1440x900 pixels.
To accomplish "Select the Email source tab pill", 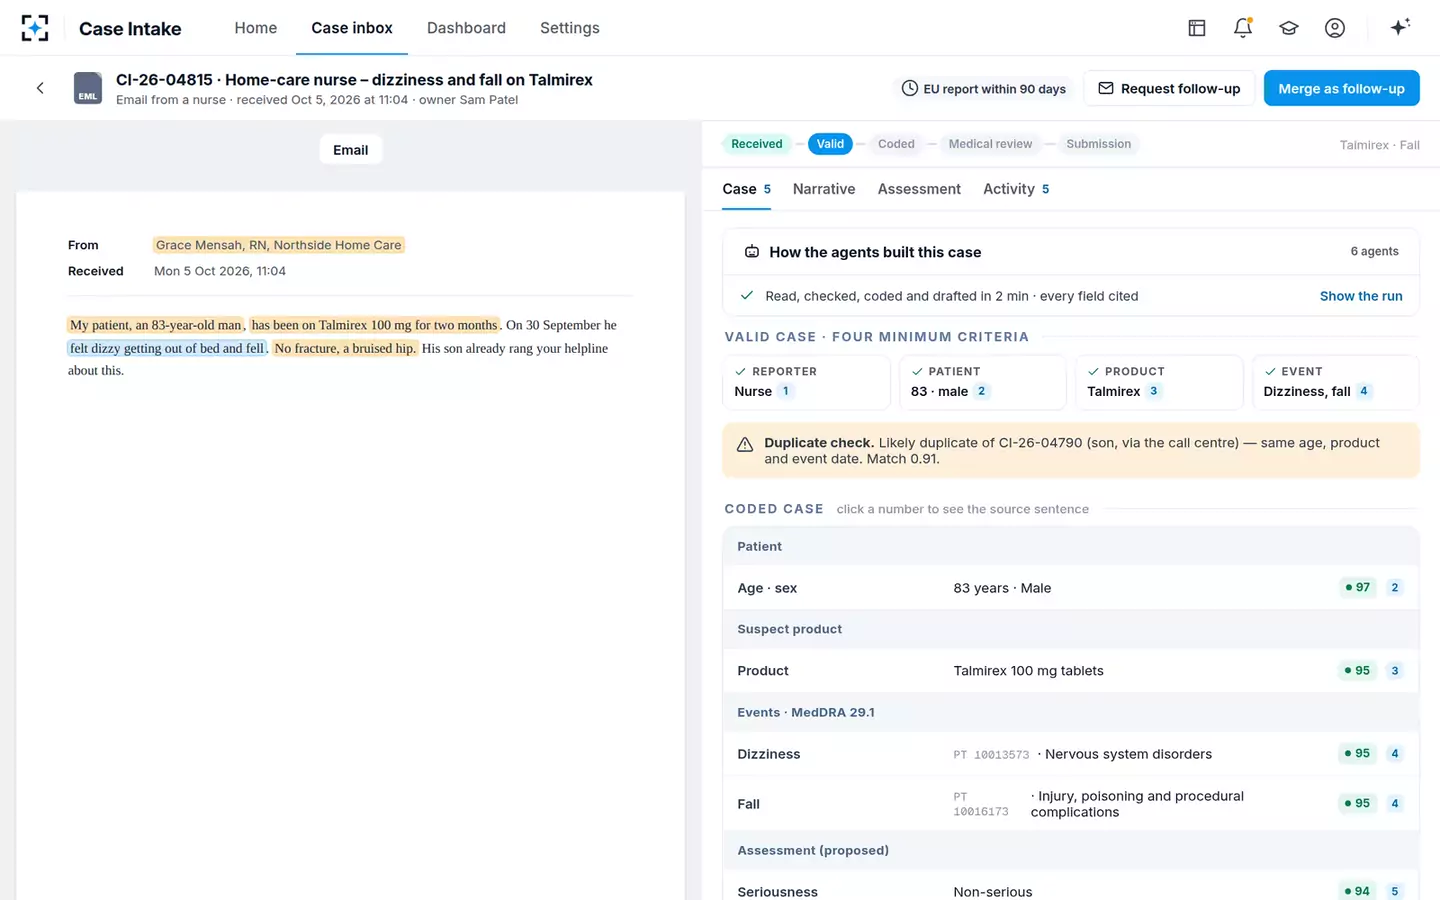I will click(351, 150).
